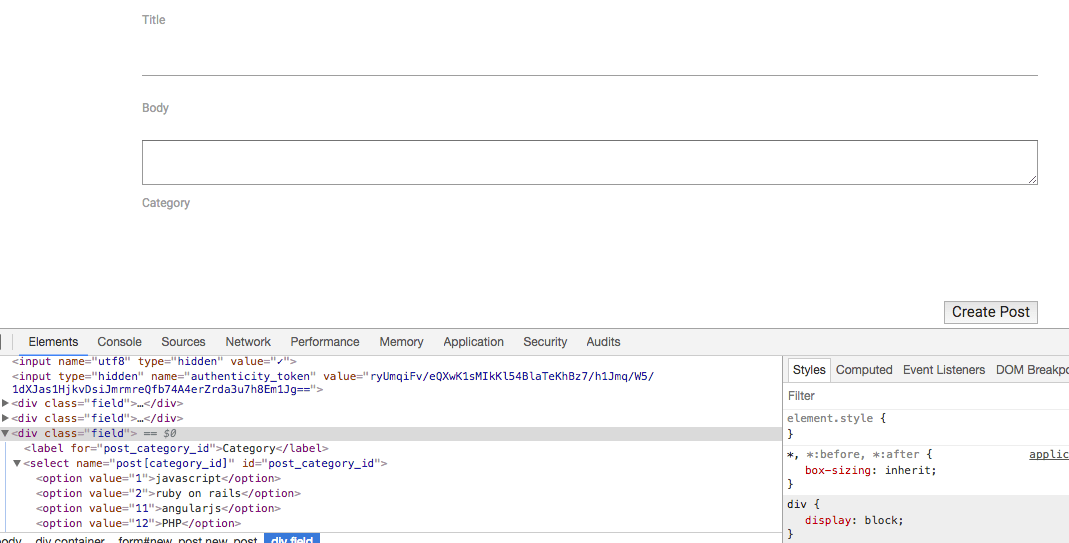Click the Title label on the form
This screenshot has width=1069, height=543.
153,20
